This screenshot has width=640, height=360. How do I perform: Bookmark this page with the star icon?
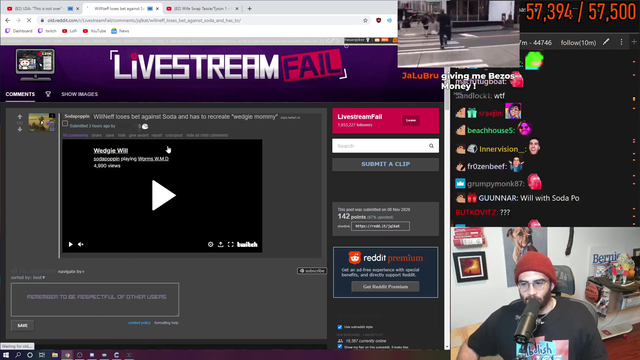(x=365, y=20)
